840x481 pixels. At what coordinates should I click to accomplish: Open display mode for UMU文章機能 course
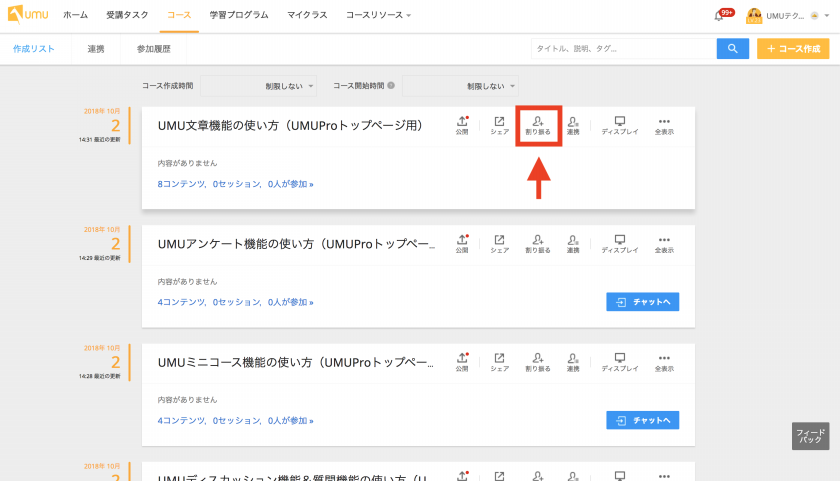[x=620, y=125]
